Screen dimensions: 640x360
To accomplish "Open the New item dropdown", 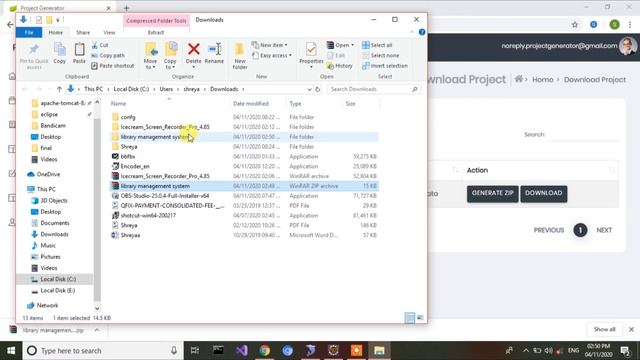I will click(270, 45).
